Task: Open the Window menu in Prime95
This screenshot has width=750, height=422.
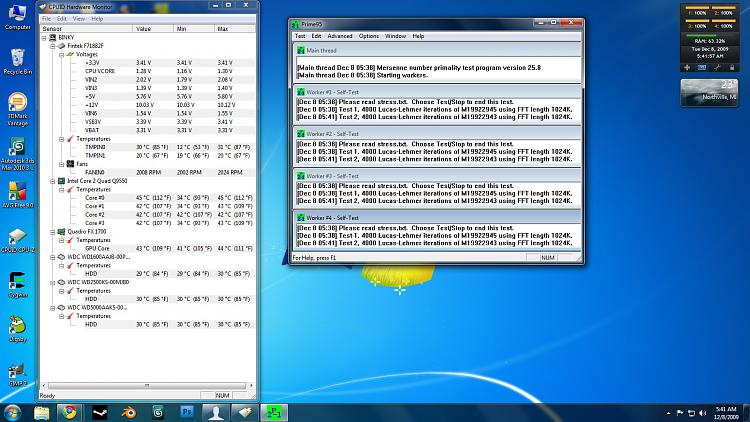Action: (x=396, y=36)
